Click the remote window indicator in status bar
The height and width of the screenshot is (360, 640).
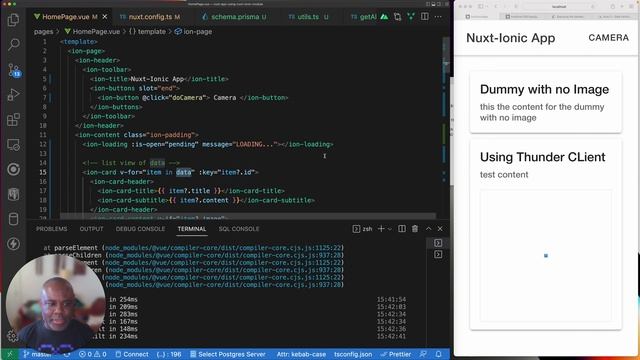click(x=9, y=354)
